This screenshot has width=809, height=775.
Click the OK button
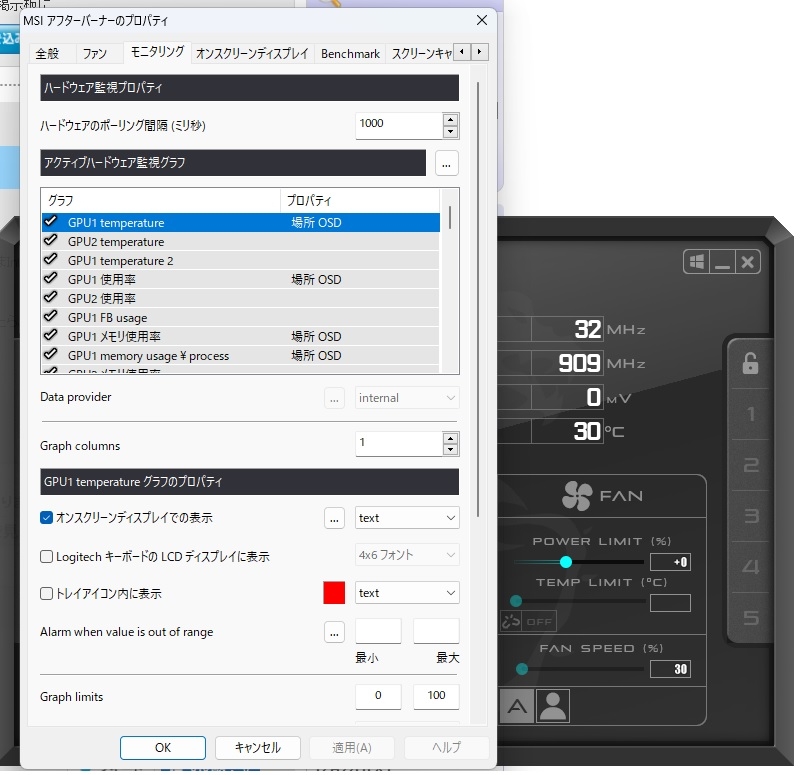(163, 748)
